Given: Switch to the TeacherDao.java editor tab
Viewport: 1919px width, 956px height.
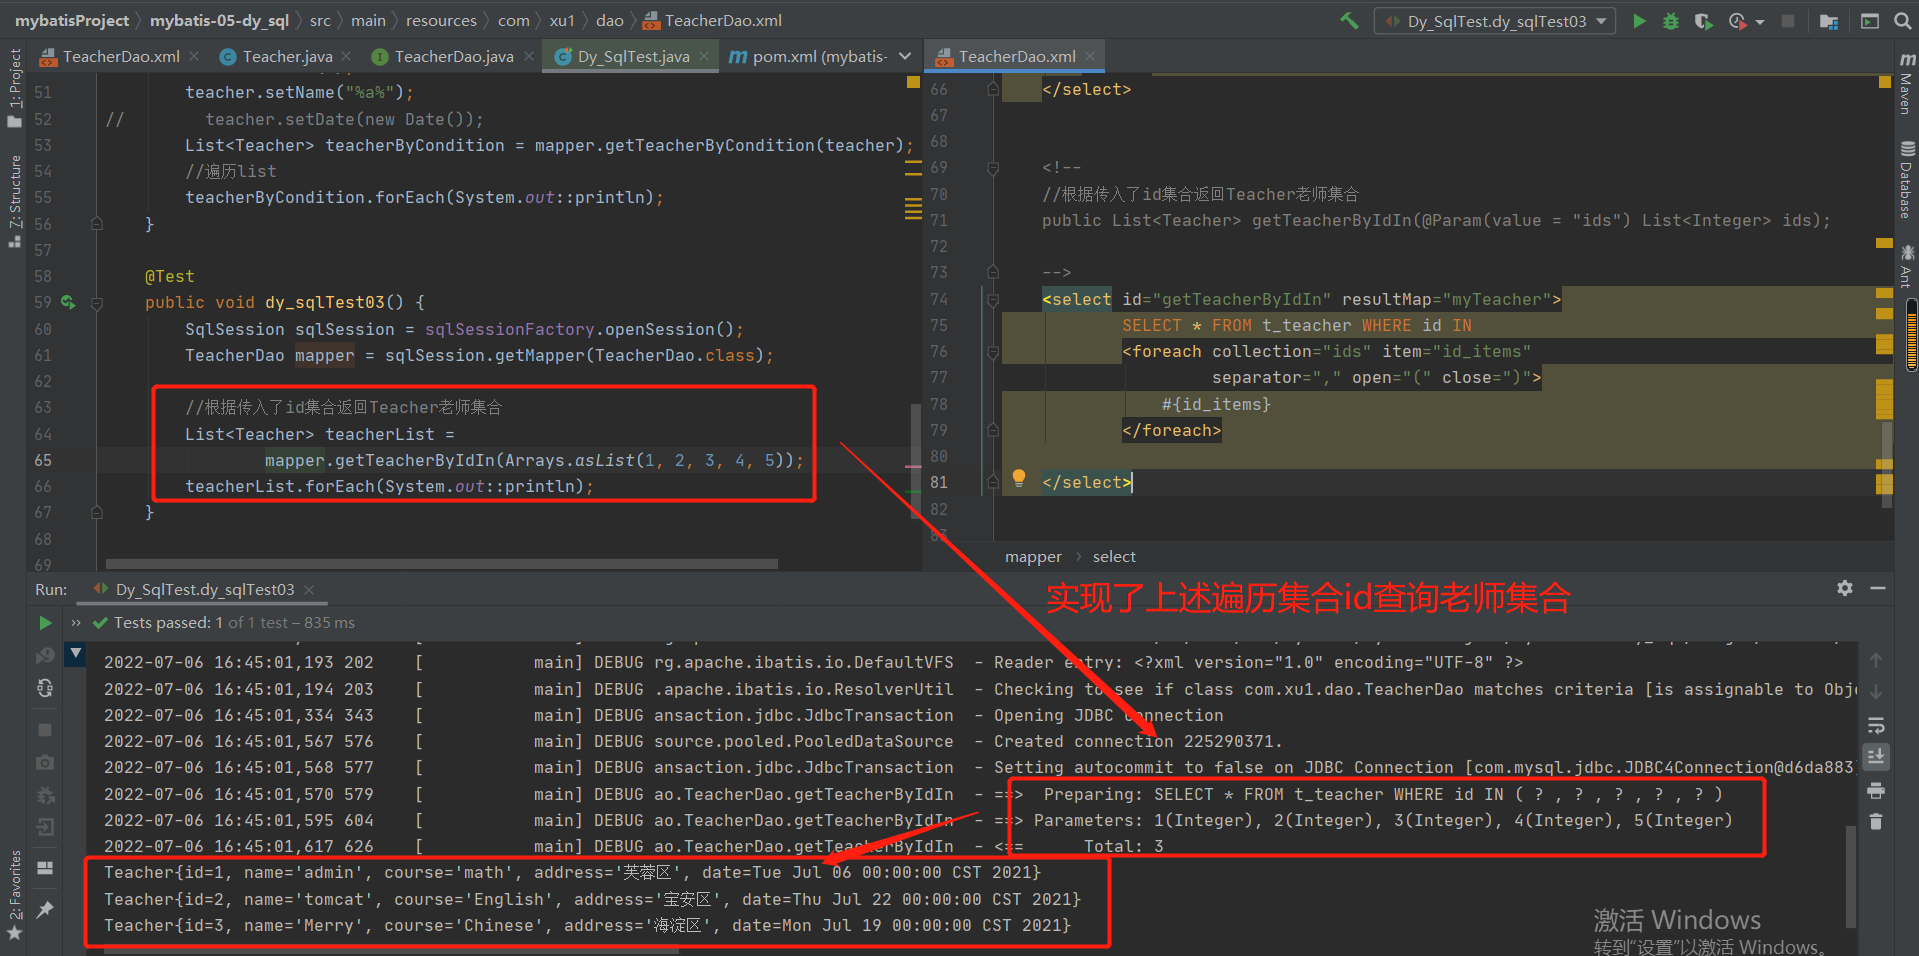Looking at the screenshot, I should [x=453, y=57].
